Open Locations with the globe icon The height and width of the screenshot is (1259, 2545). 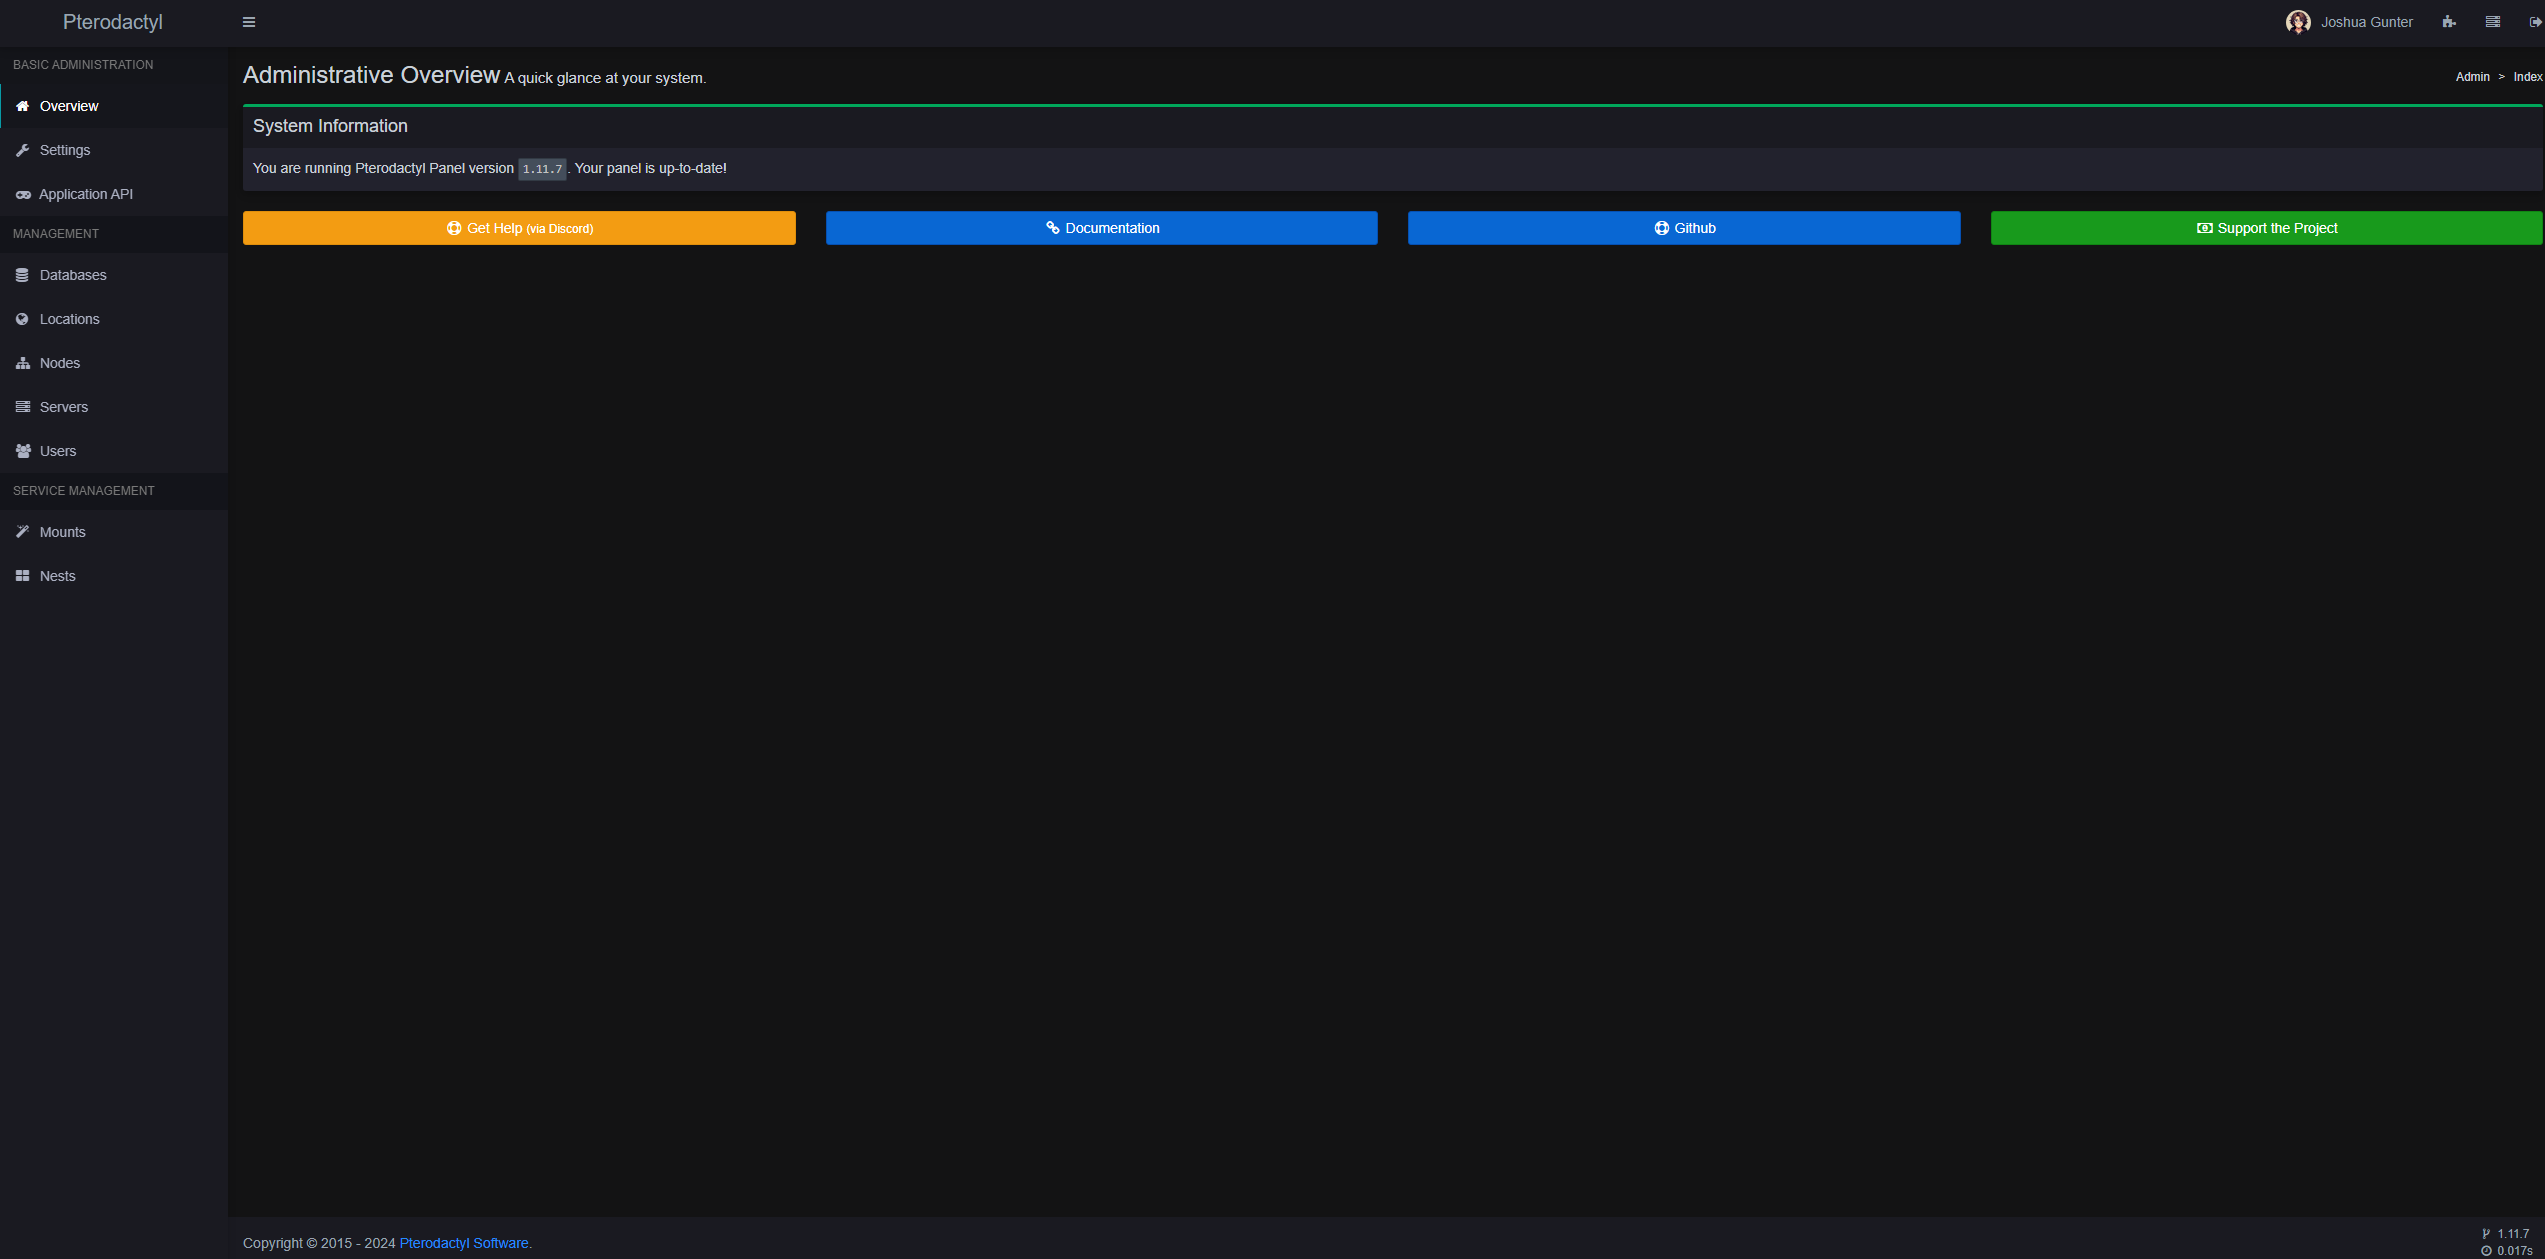[70, 319]
